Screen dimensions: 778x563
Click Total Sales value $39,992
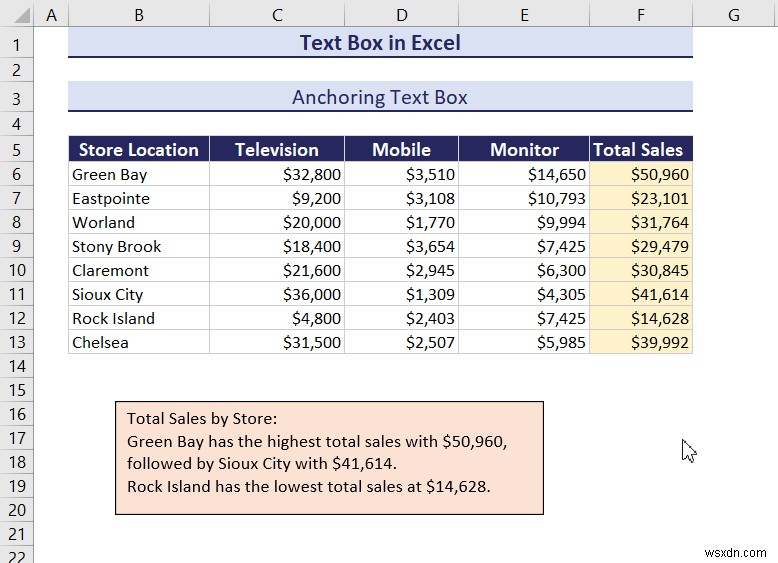click(641, 342)
